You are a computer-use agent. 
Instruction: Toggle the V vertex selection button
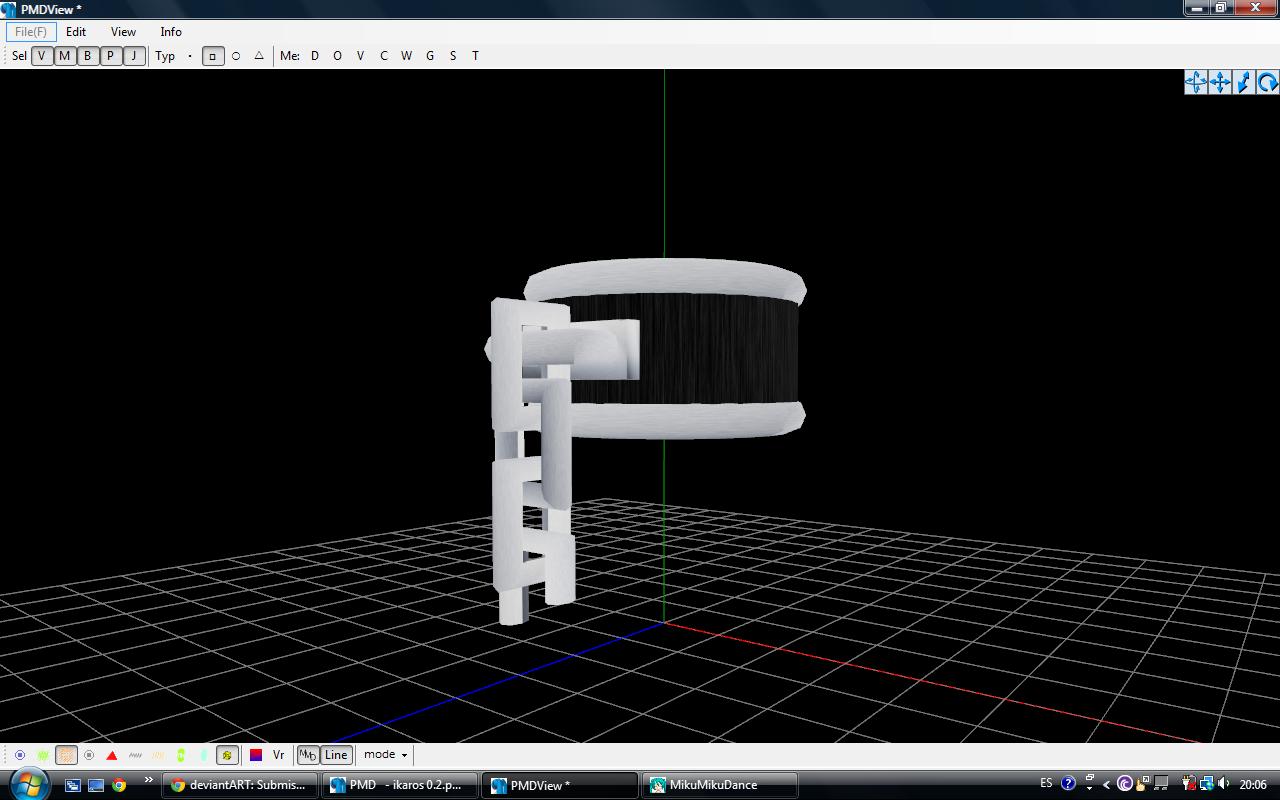[x=42, y=56]
